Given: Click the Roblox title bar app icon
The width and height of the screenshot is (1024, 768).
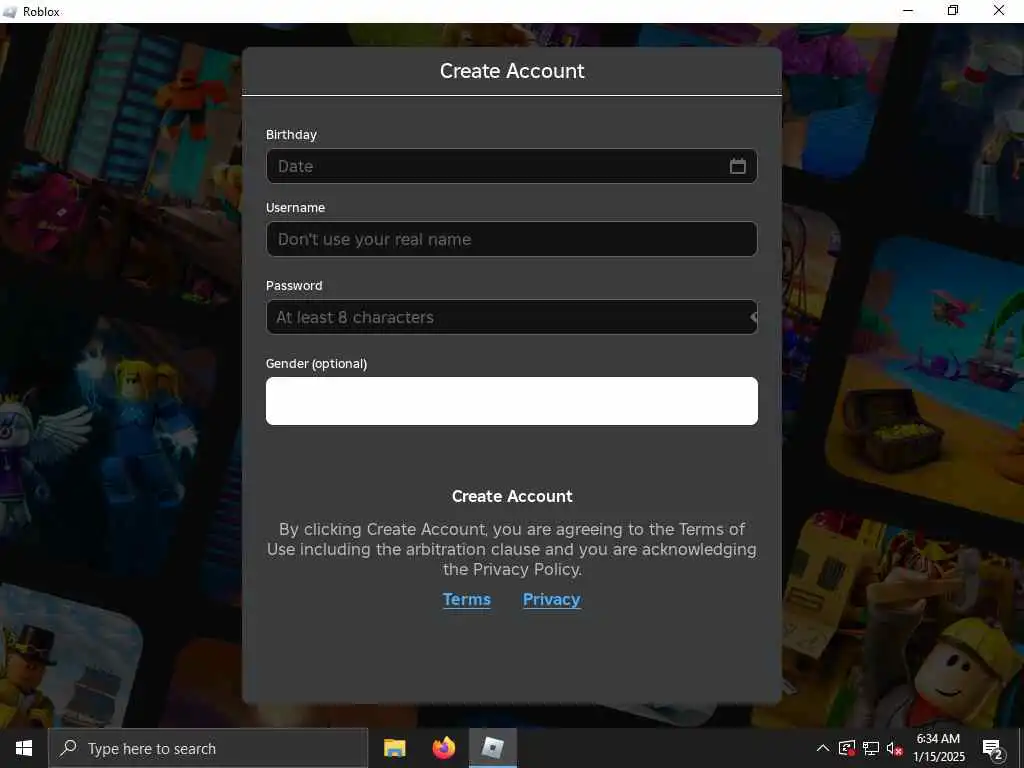Looking at the screenshot, I should (x=10, y=12).
